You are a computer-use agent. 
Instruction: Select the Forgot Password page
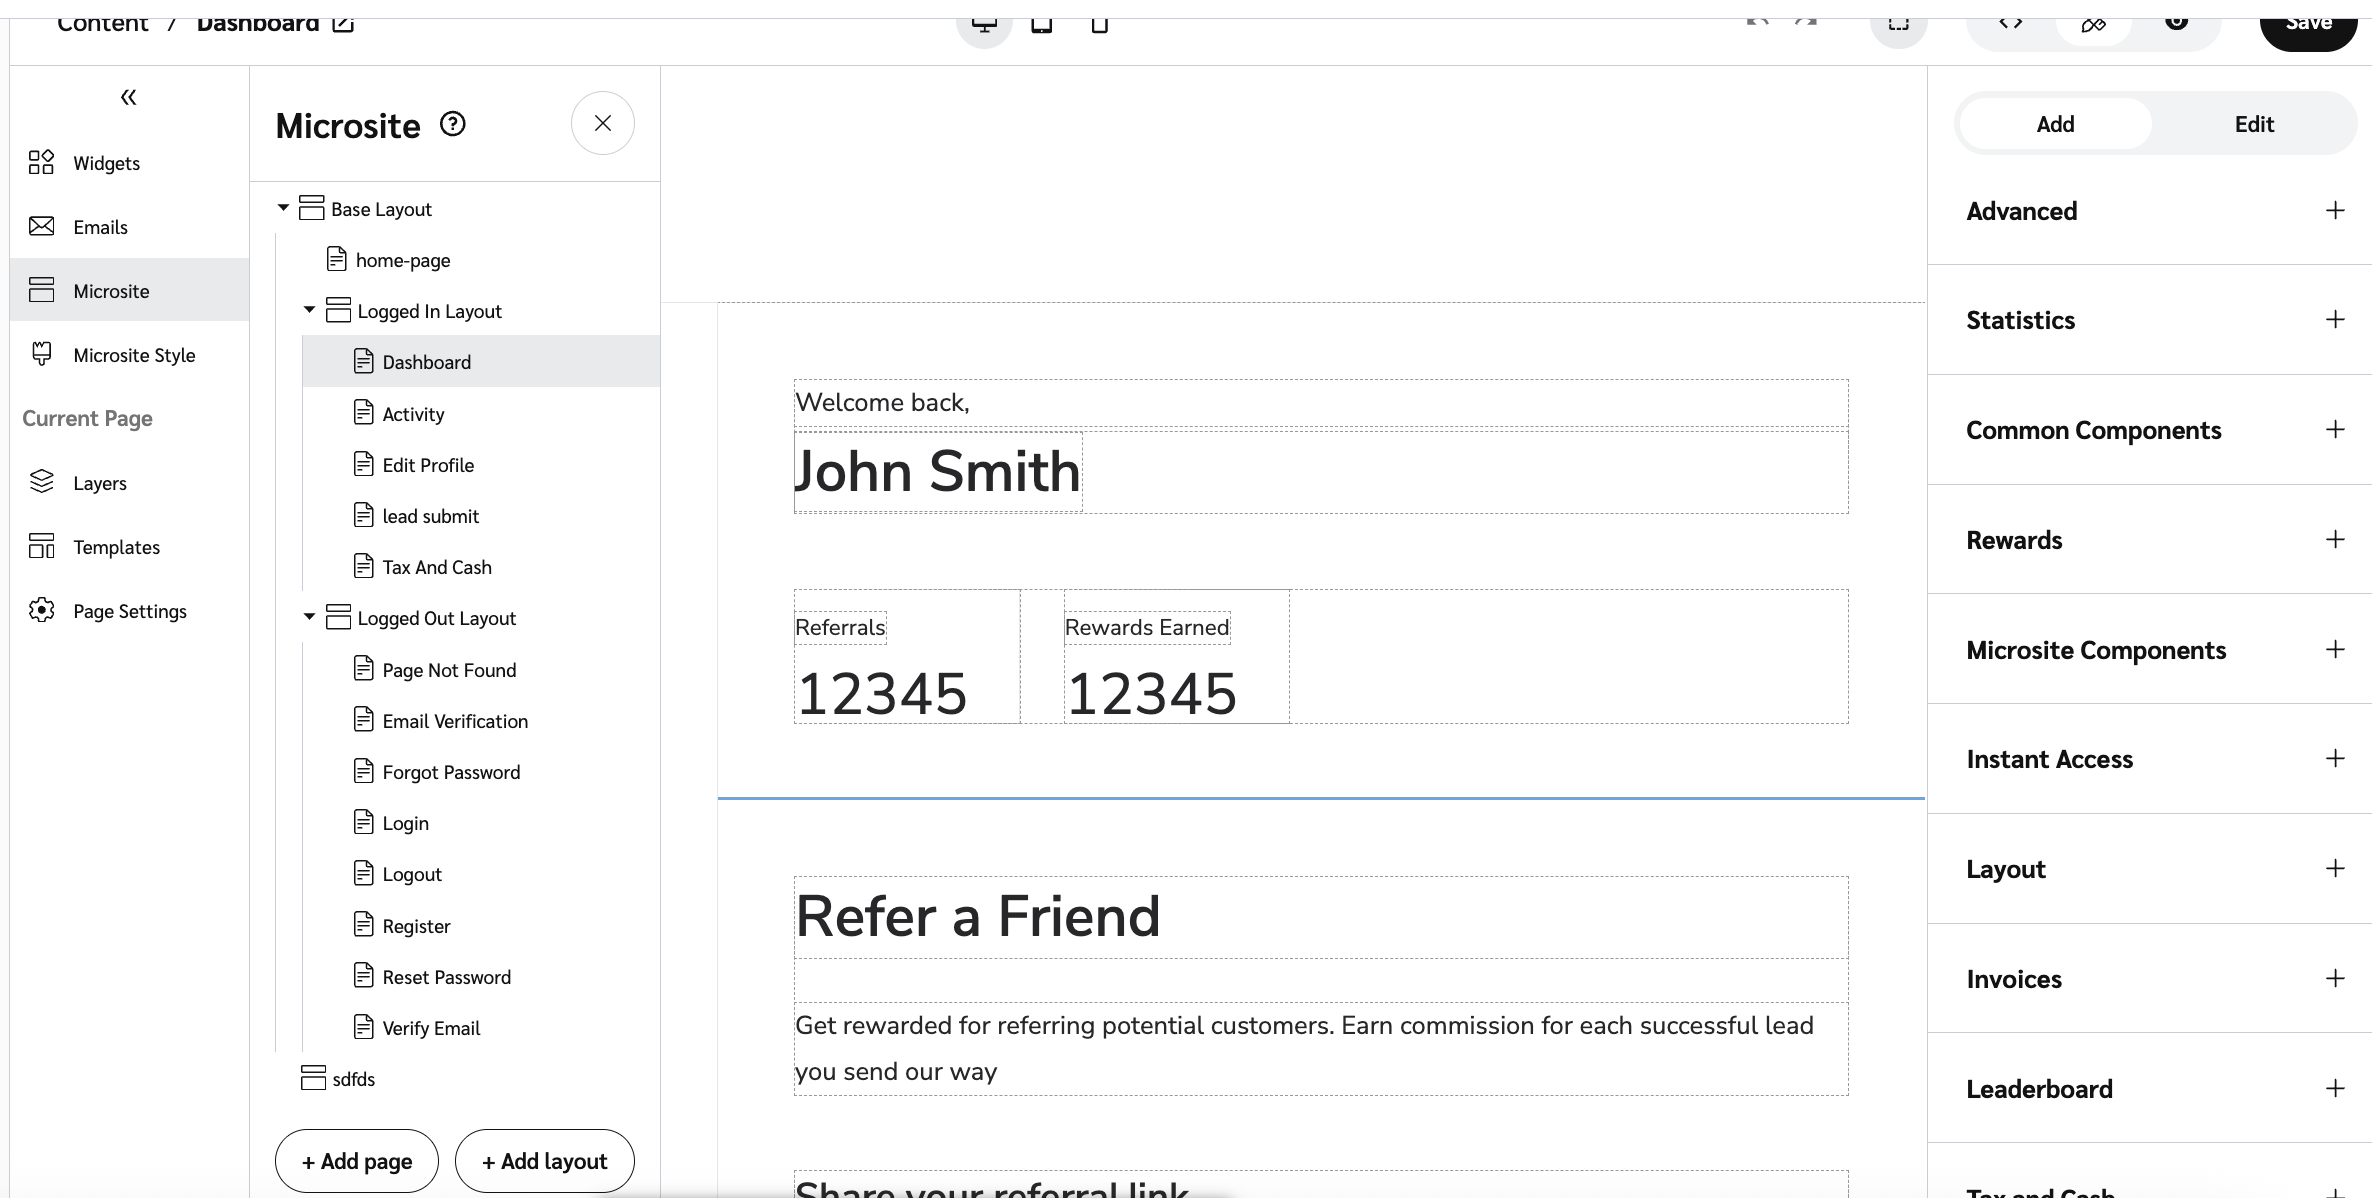pos(450,772)
